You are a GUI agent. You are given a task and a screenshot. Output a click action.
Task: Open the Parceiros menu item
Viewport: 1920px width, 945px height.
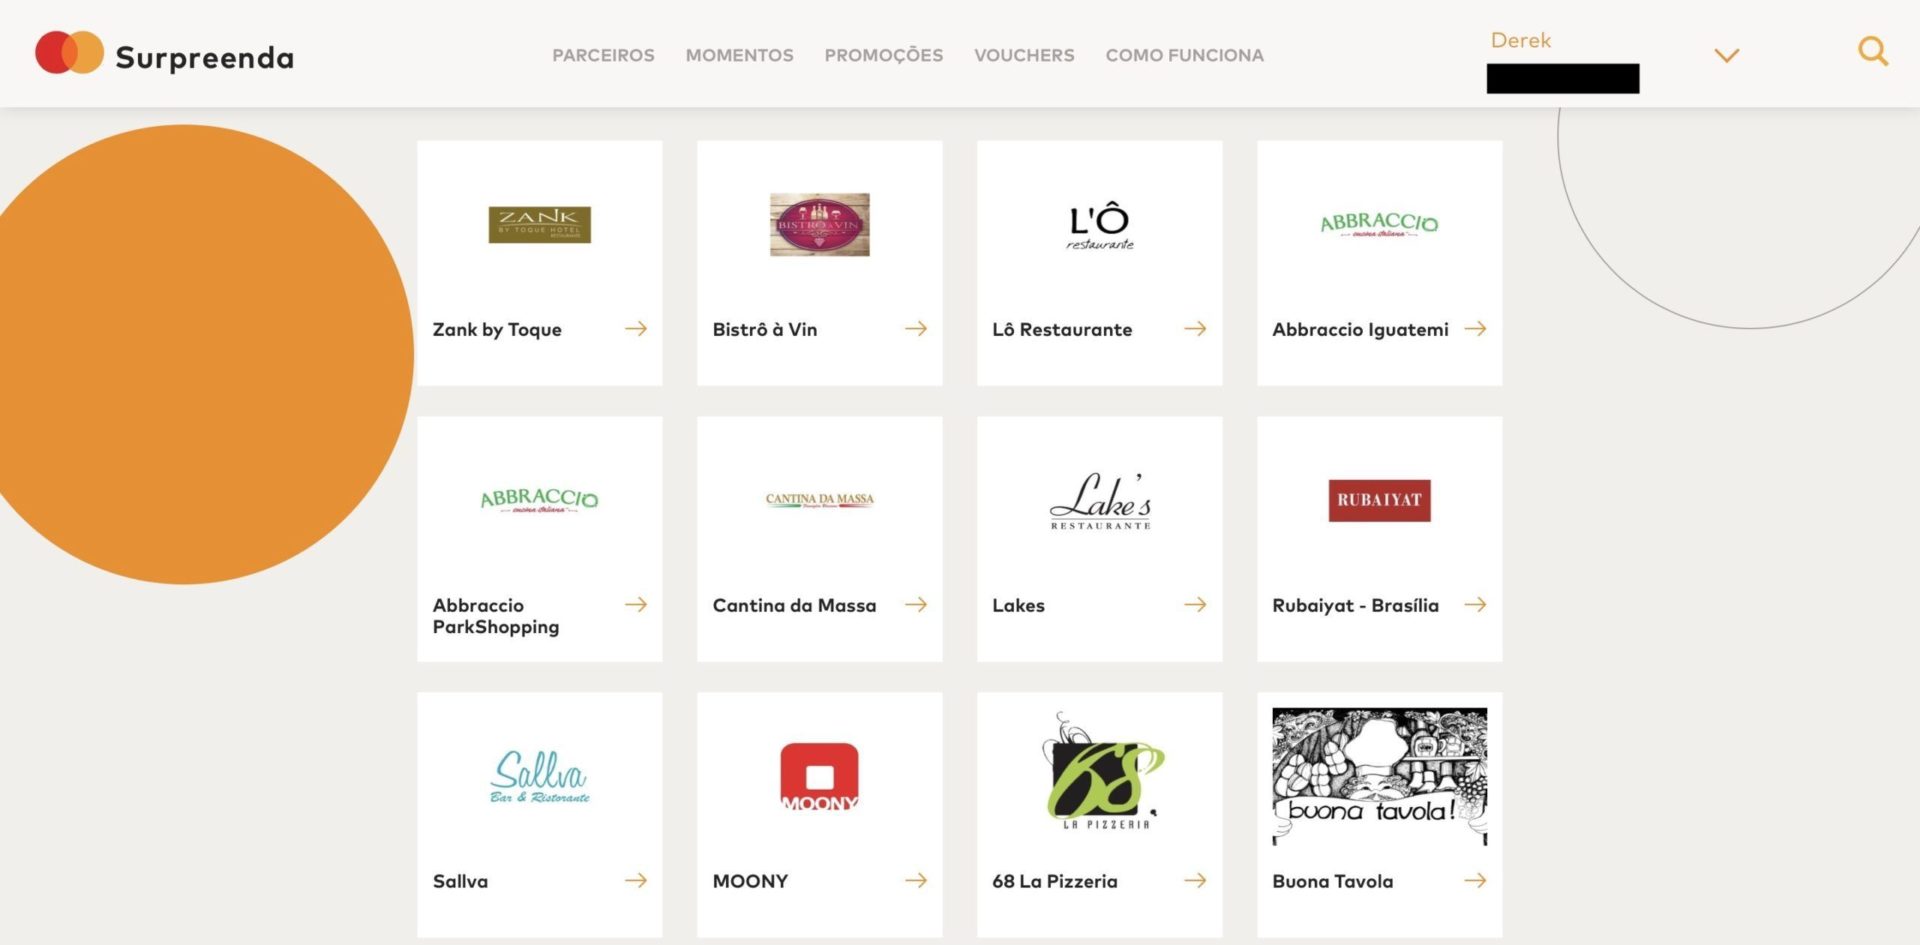click(603, 56)
